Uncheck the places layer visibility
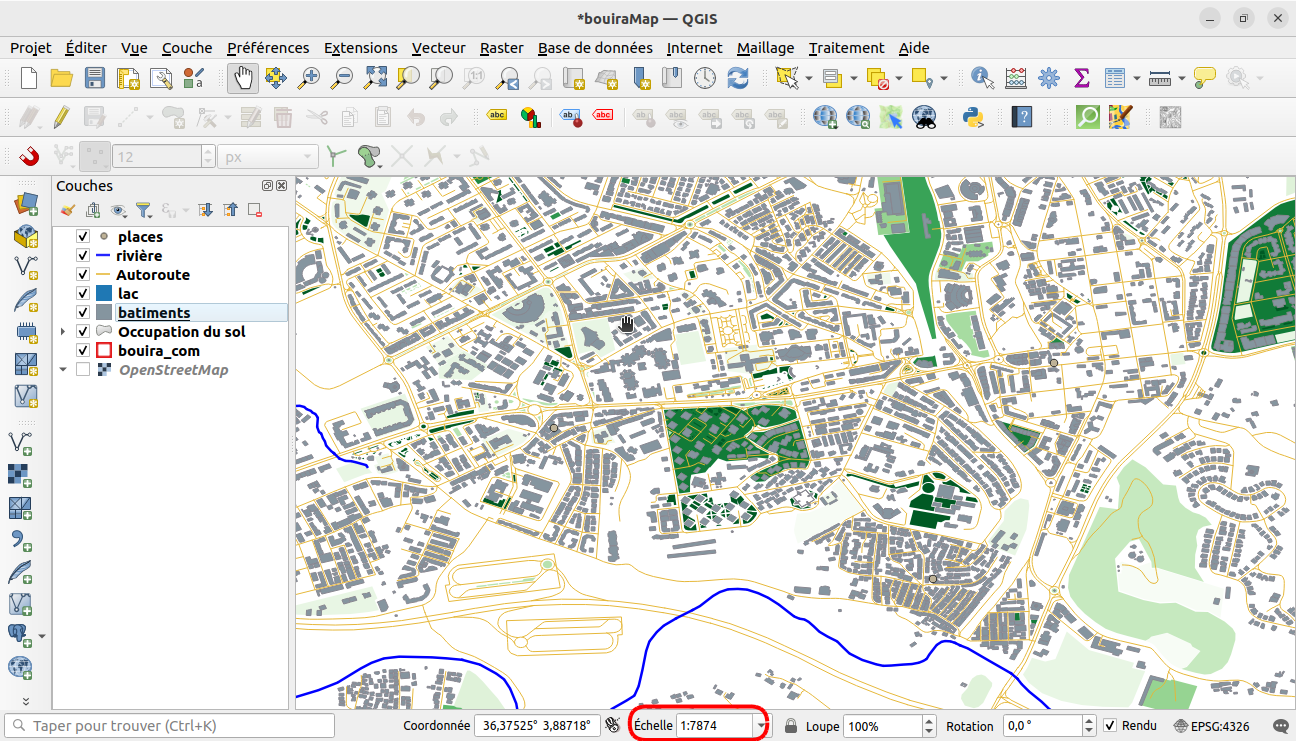The height and width of the screenshot is (741, 1296). 83,237
